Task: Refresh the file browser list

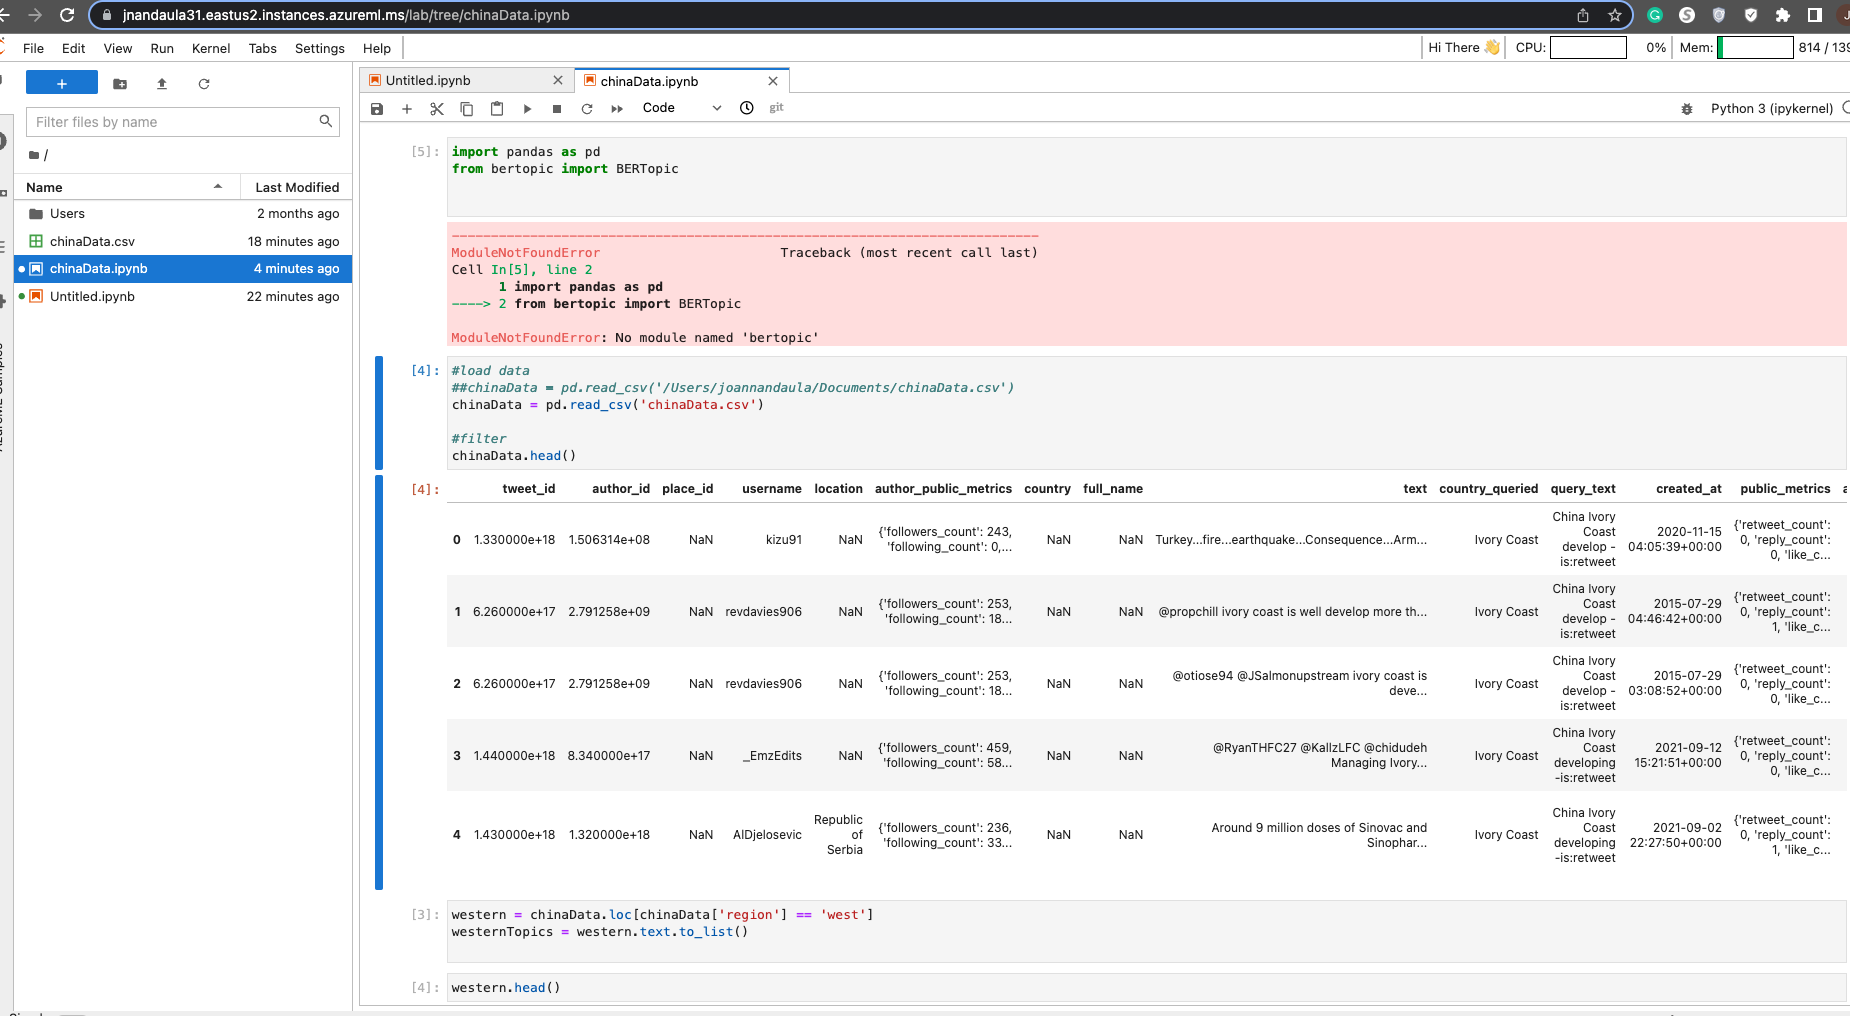Action: (x=205, y=84)
